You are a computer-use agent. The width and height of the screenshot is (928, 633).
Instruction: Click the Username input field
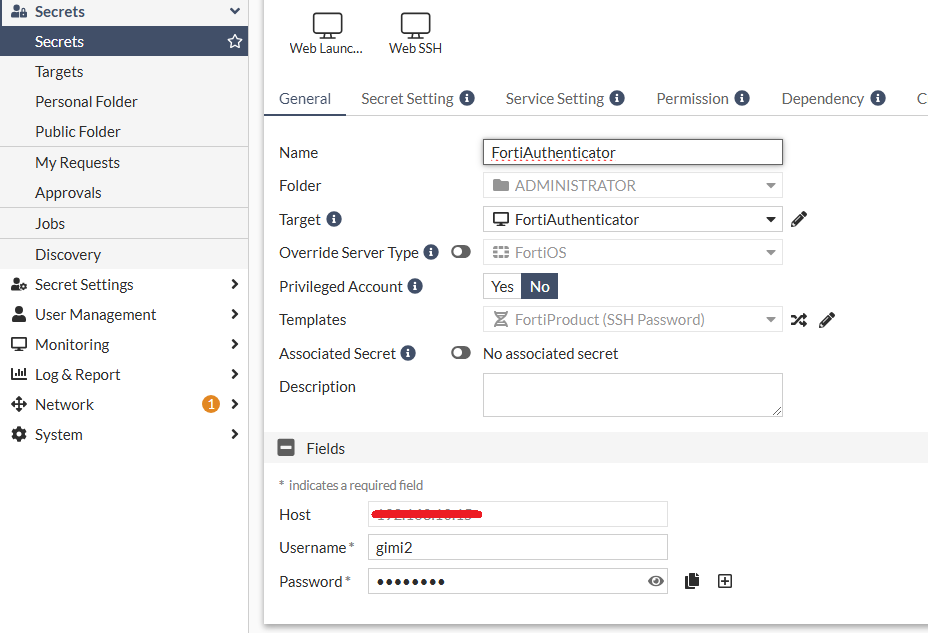tap(517, 547)
